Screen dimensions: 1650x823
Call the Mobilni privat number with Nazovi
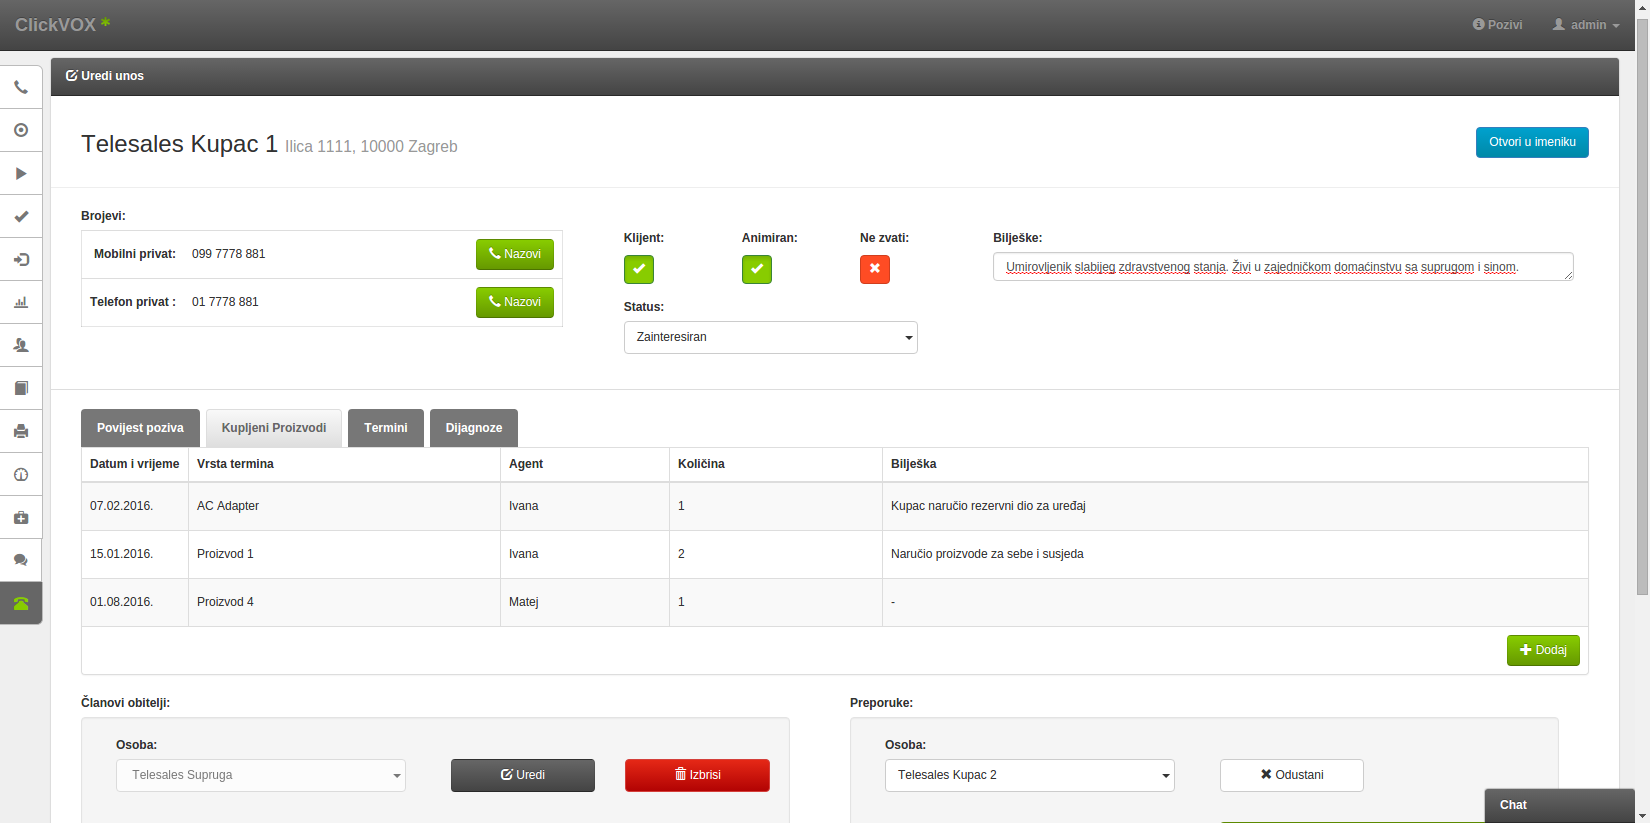(514, 255)
